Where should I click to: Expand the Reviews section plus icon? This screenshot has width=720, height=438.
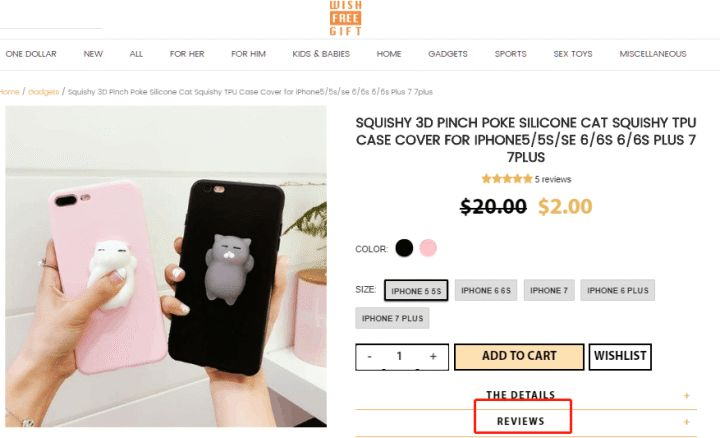686,421
